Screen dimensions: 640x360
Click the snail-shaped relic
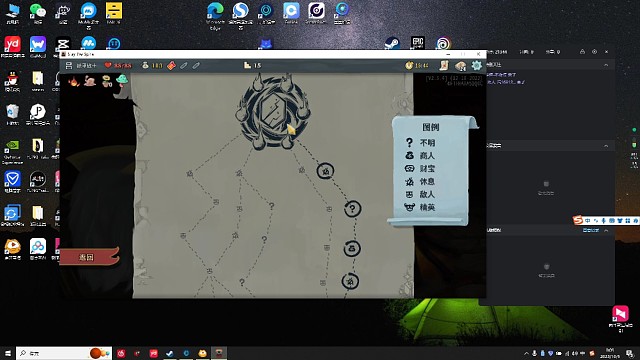pos(90,81)
